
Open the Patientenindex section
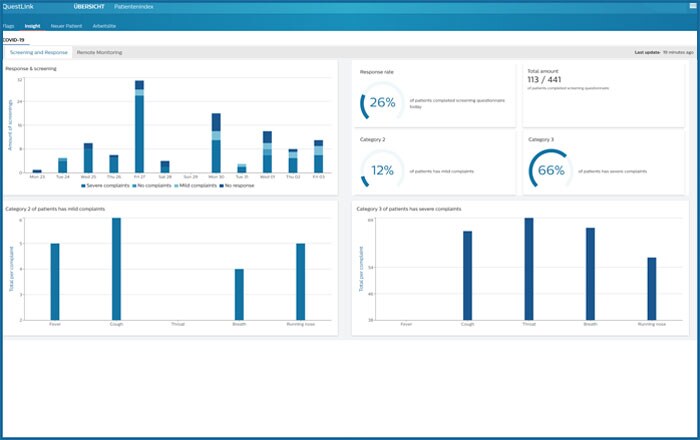[133, 7]
